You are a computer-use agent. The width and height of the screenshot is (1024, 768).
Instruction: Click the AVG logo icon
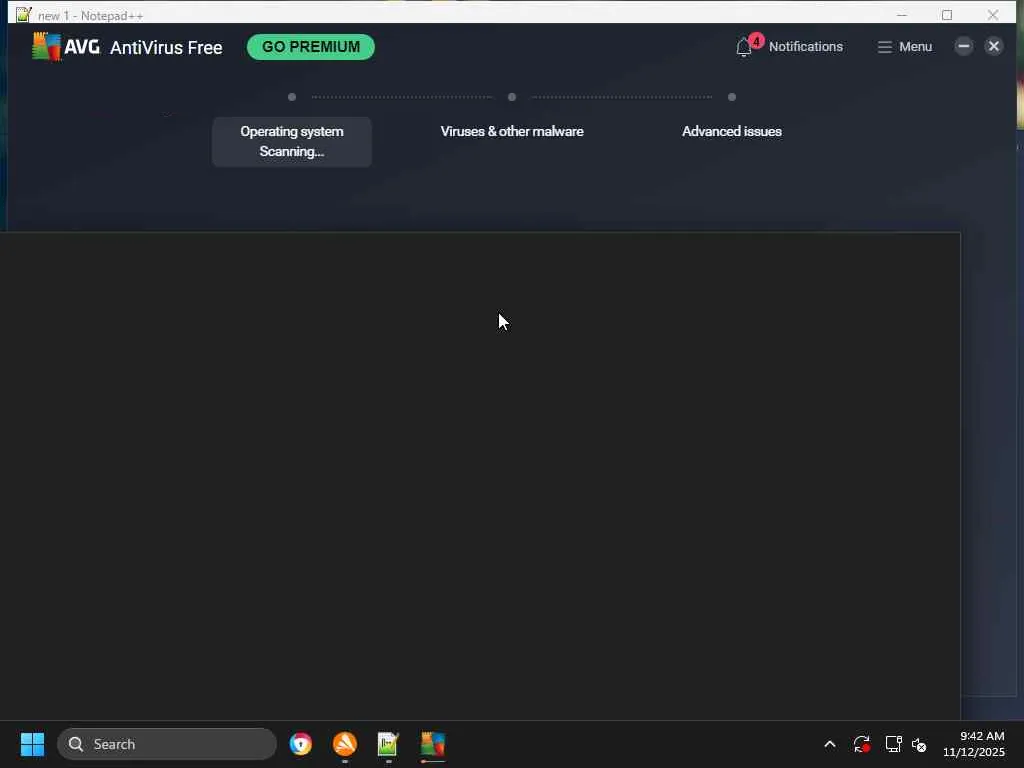[x=46, y=46]
